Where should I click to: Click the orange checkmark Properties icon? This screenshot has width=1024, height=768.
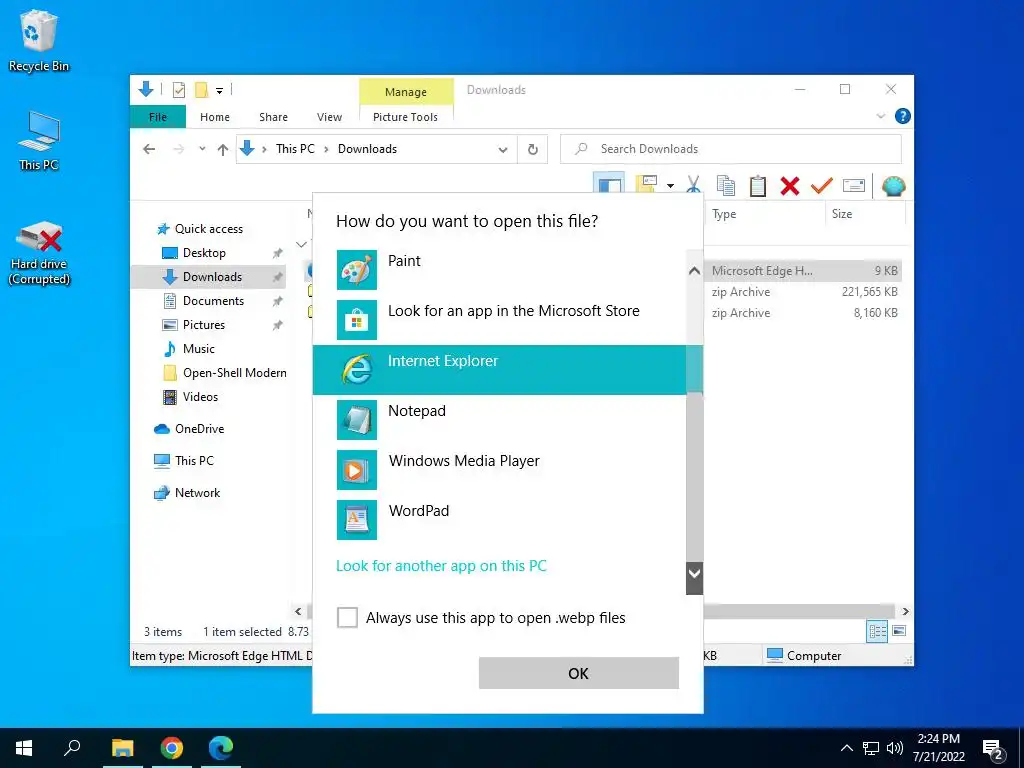[822, 186]
